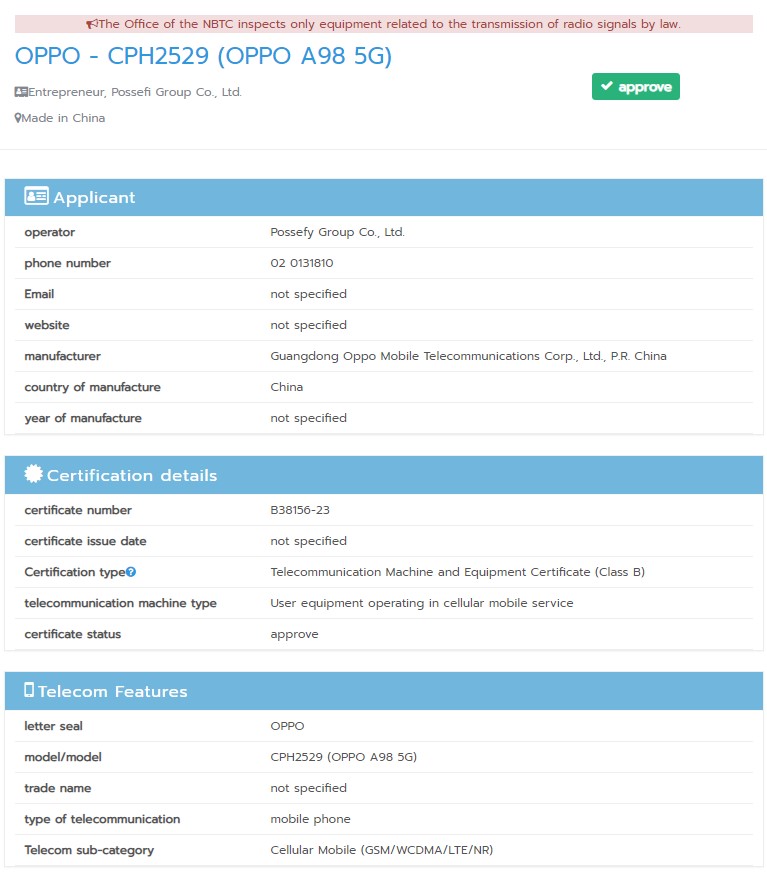
Task: Select country of manufacture value China
Action: tap(287, 387)
